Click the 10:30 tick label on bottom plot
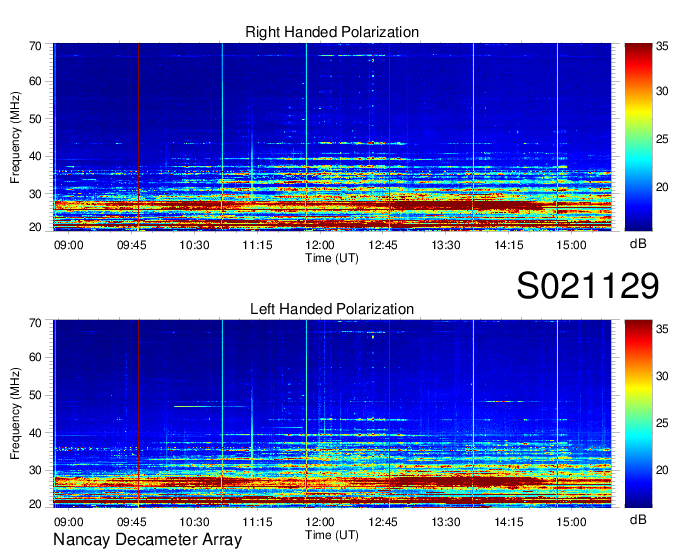 [x=194, y=522]
